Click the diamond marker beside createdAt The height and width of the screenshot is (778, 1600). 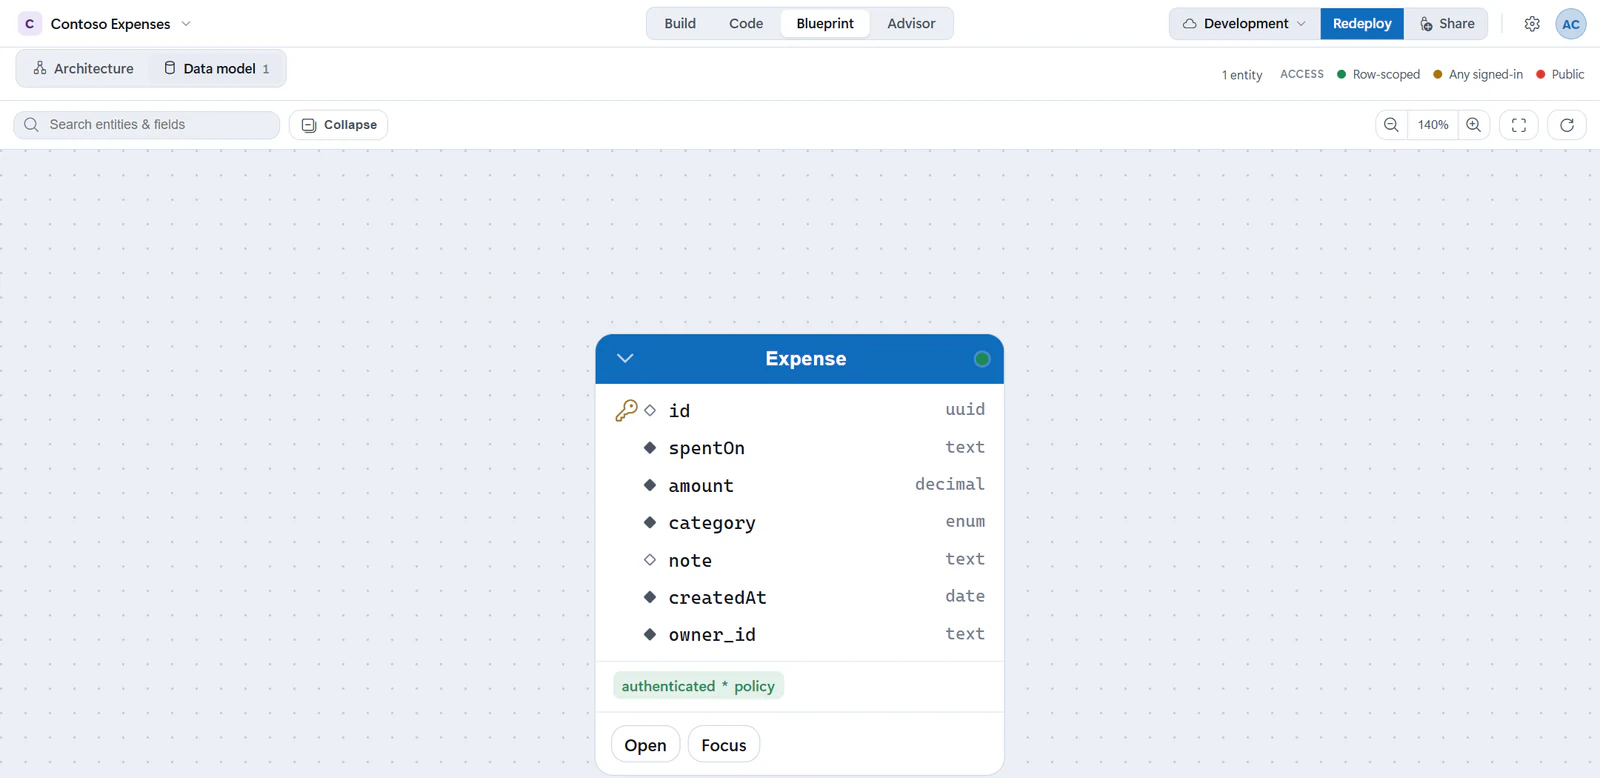point(650,597)
